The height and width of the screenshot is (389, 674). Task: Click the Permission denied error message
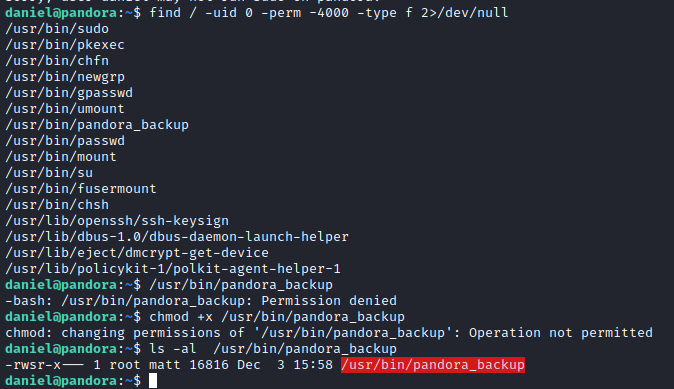329,300
